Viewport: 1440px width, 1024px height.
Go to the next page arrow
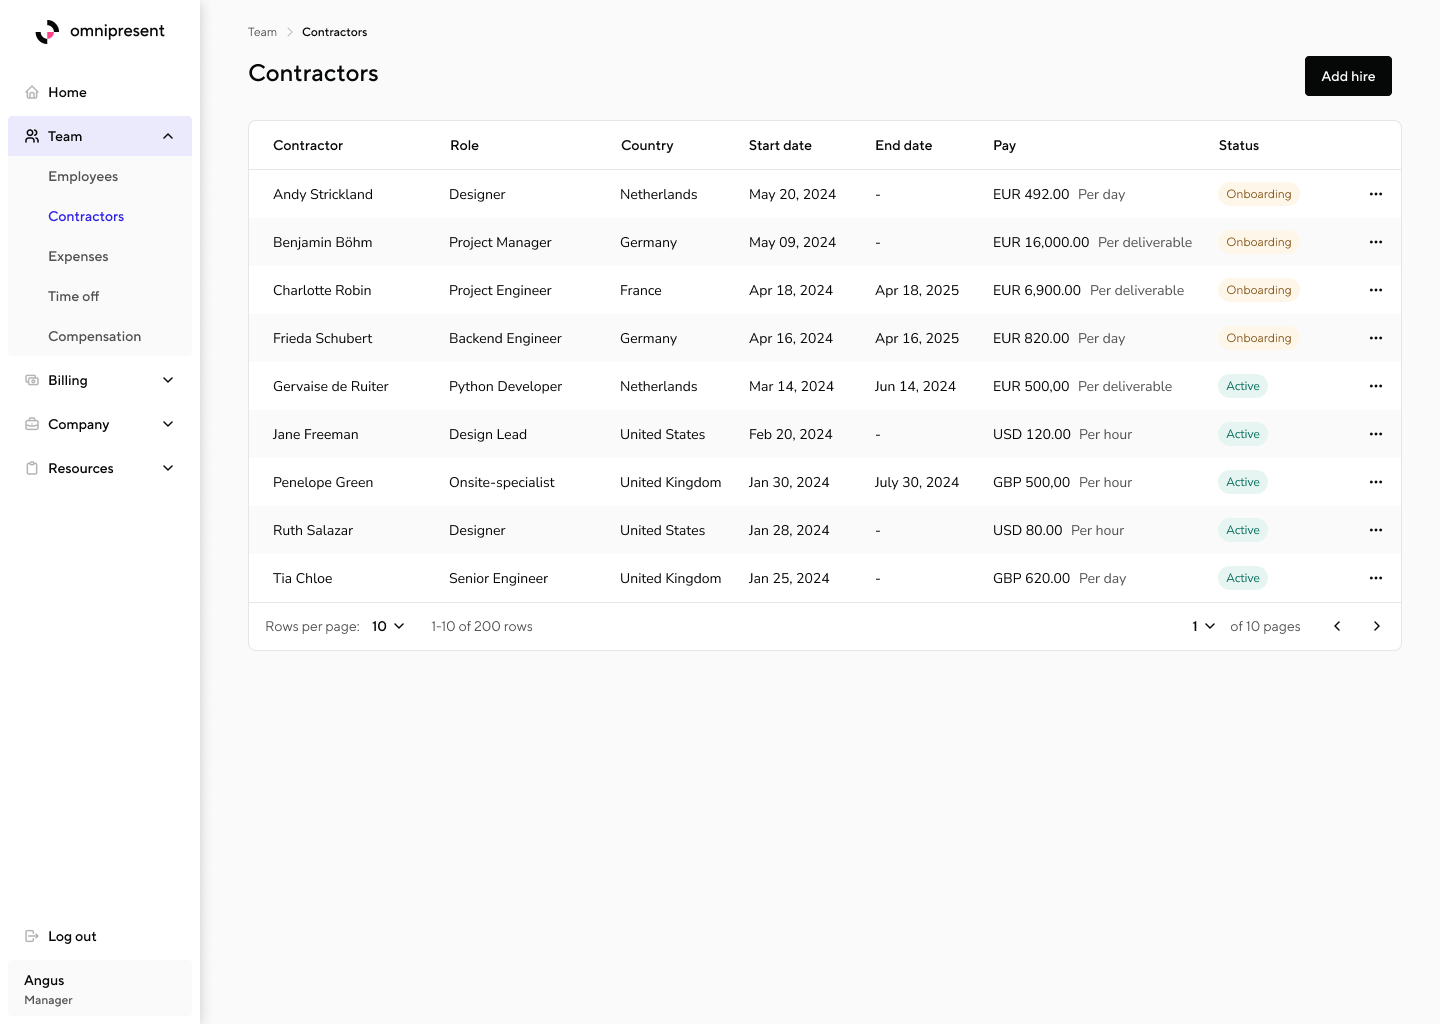(1377, 626)
